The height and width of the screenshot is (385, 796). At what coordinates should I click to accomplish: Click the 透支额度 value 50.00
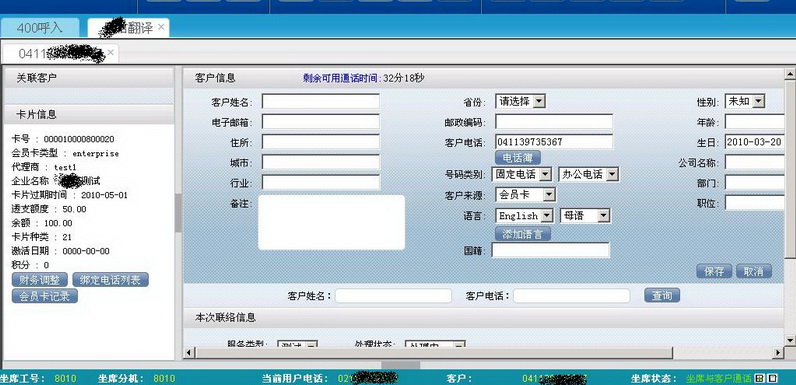tap(74, 209)
